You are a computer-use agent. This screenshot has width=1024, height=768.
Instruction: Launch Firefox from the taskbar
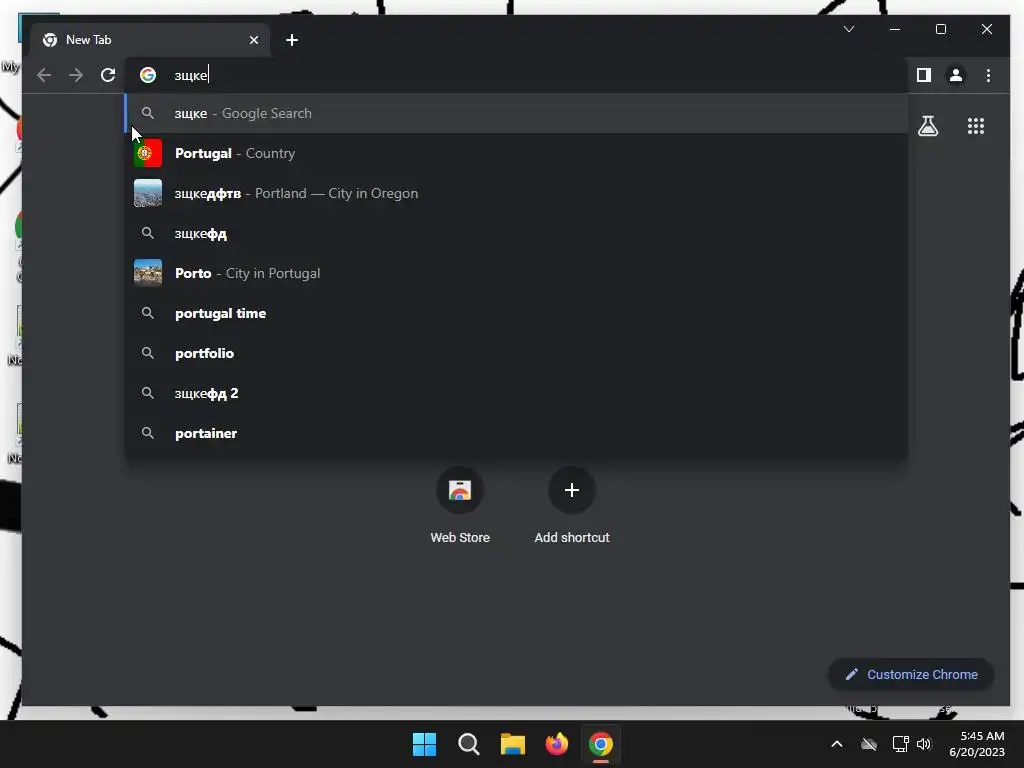pyautogui.click(x=557, y=744)
